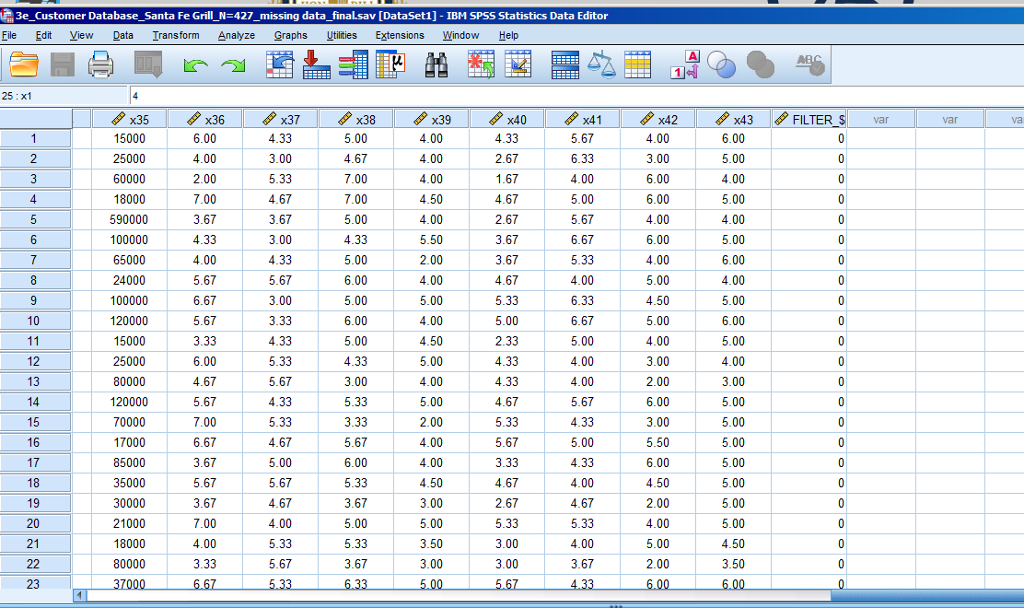The height and width of the screenshot is (608, 1024).
Task: Run descriptive statistics icon
Action: [391, 65]
